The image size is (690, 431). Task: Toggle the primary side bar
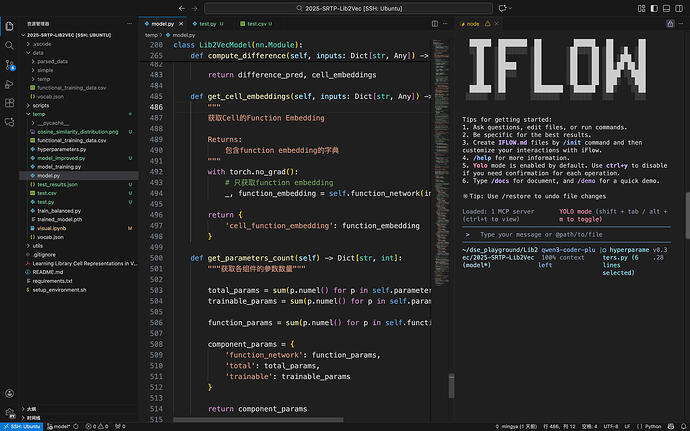click(x=654, y=8)
